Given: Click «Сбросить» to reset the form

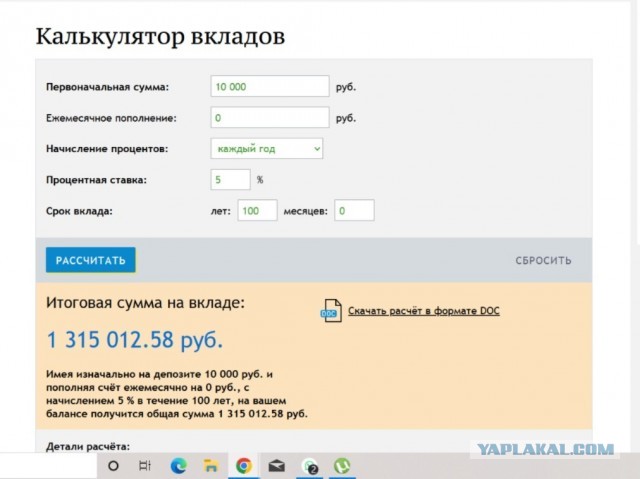Looking at the screenshot, I should [x=543, y=260].
